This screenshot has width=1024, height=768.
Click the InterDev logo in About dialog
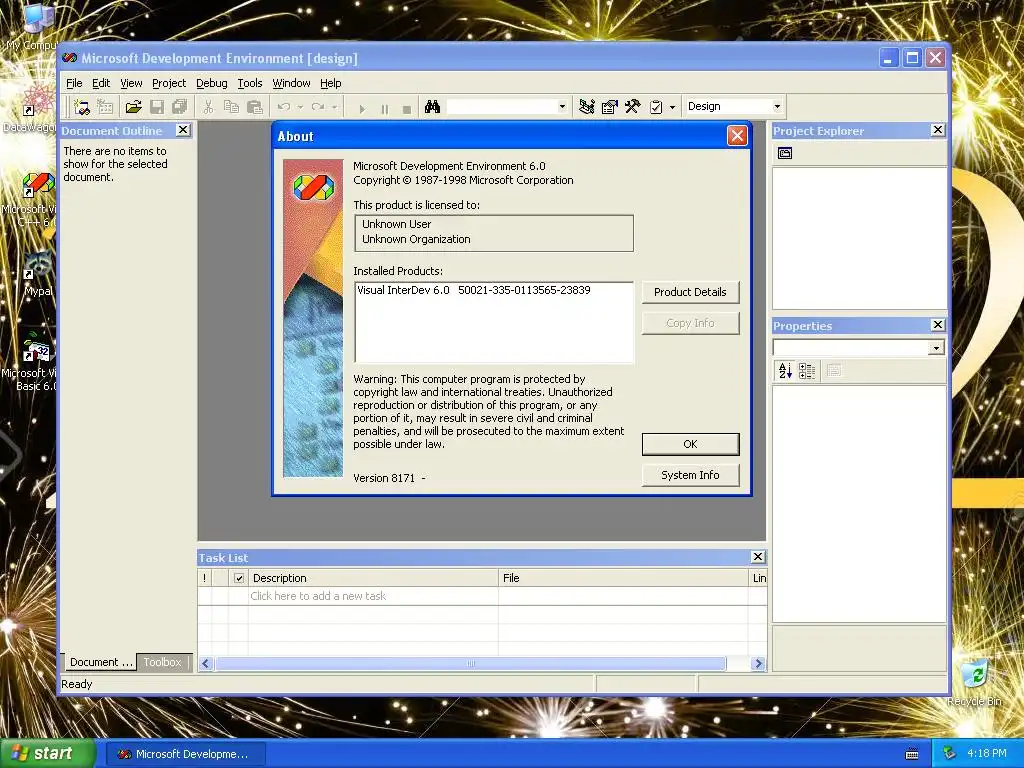click(x=313, y=187)
